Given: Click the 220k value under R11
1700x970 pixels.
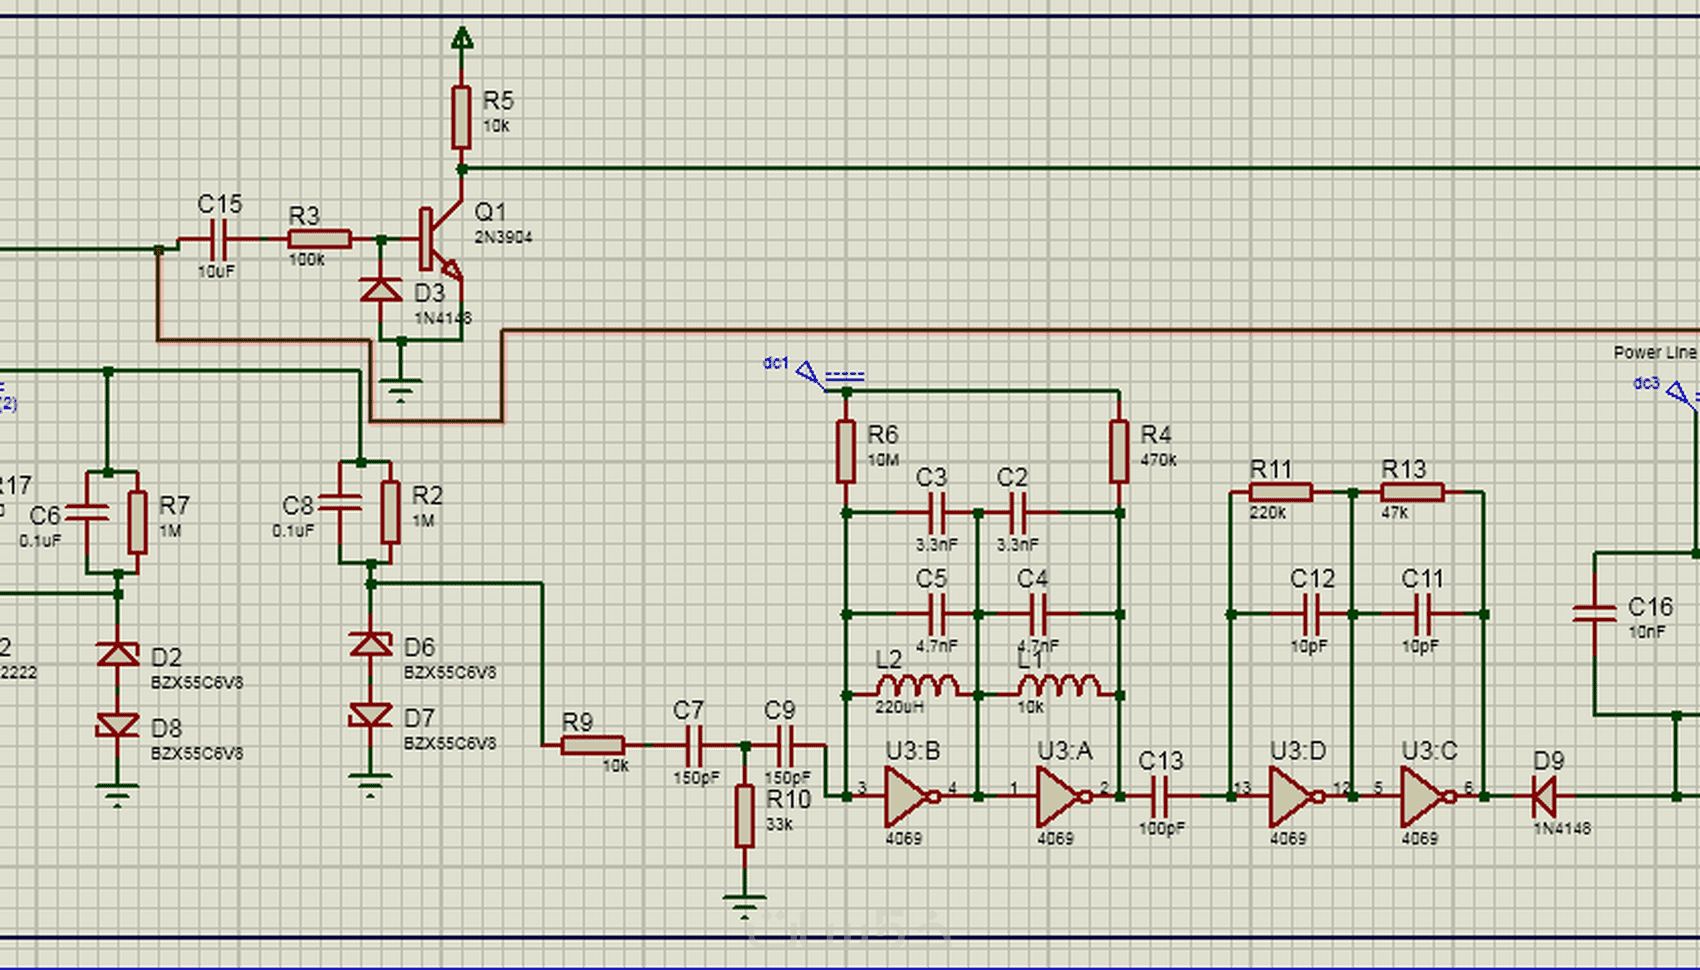Looking at the screenshot, I should 1267,513.
